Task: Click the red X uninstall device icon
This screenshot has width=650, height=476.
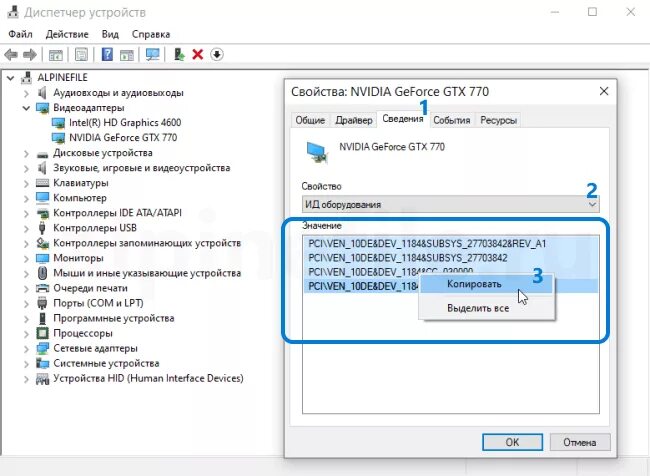Action: (198, 54)
